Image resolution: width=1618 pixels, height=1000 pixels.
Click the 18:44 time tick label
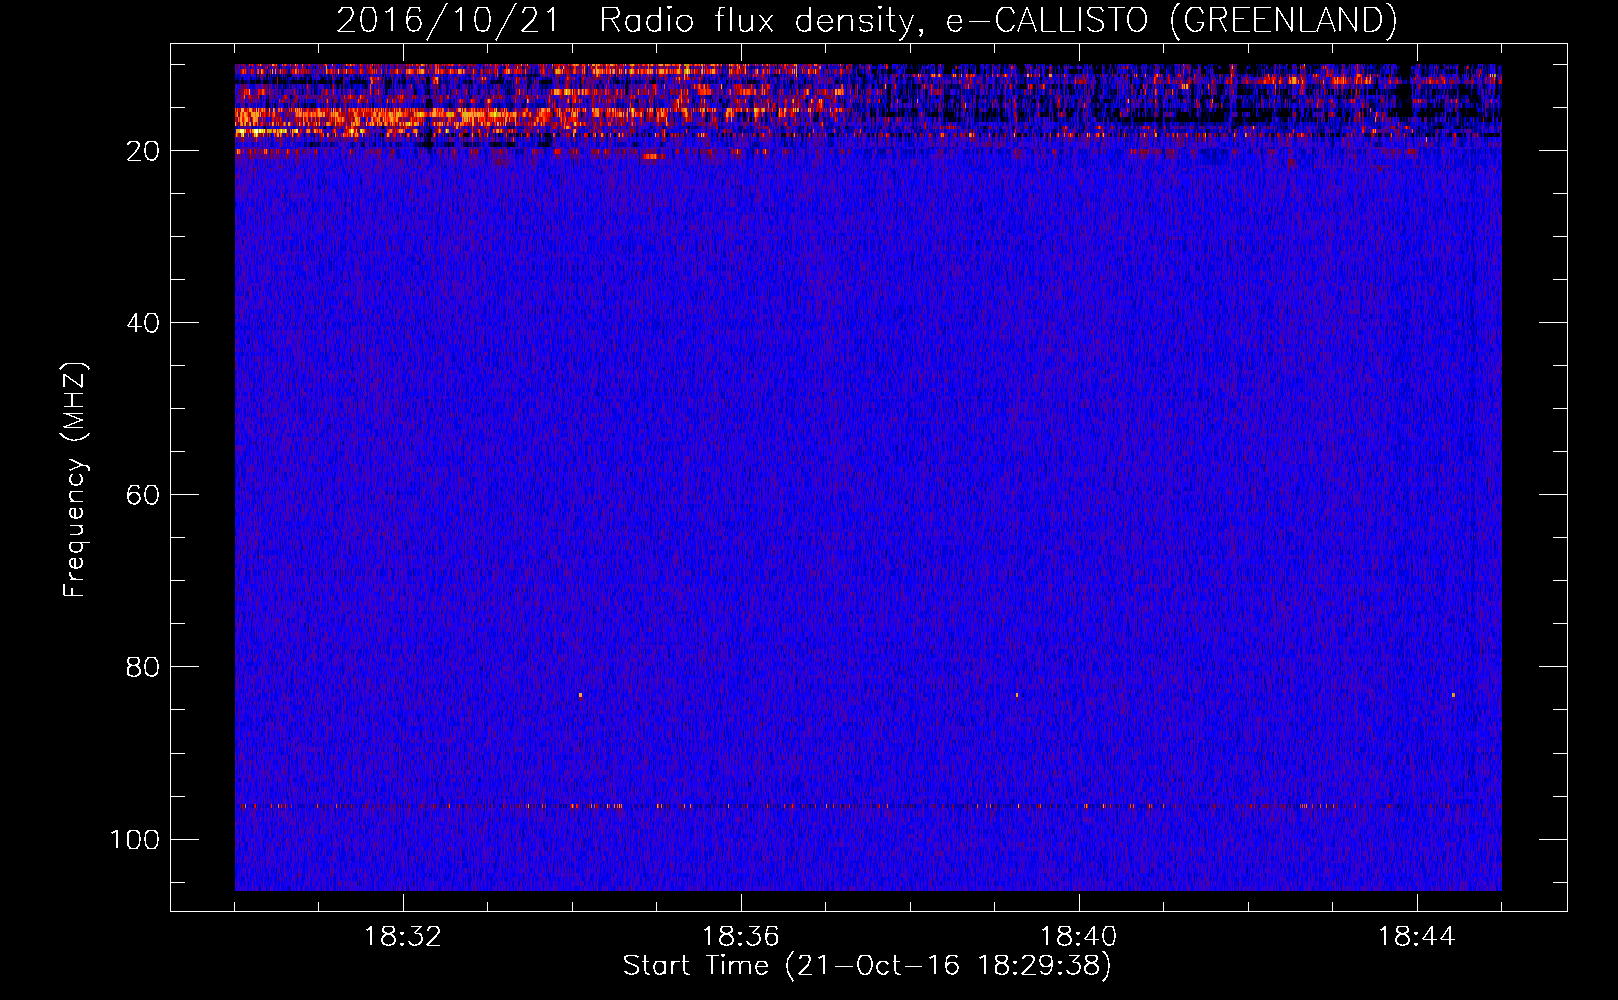pyautogui.click(x=1417, y=937)
